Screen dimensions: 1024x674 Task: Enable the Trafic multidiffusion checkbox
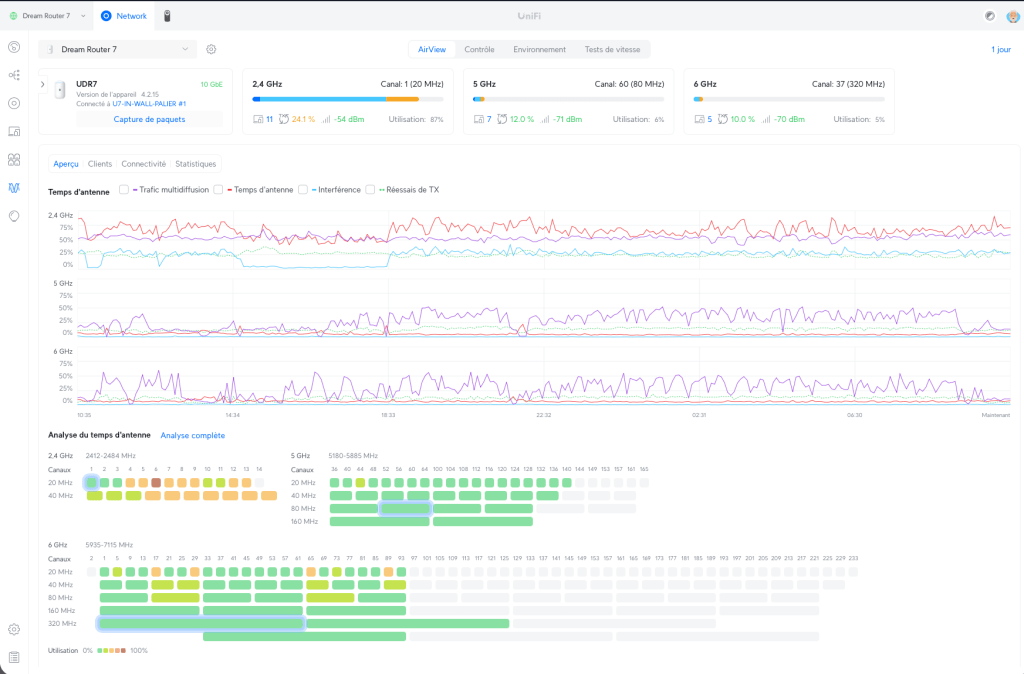[124, 189]
